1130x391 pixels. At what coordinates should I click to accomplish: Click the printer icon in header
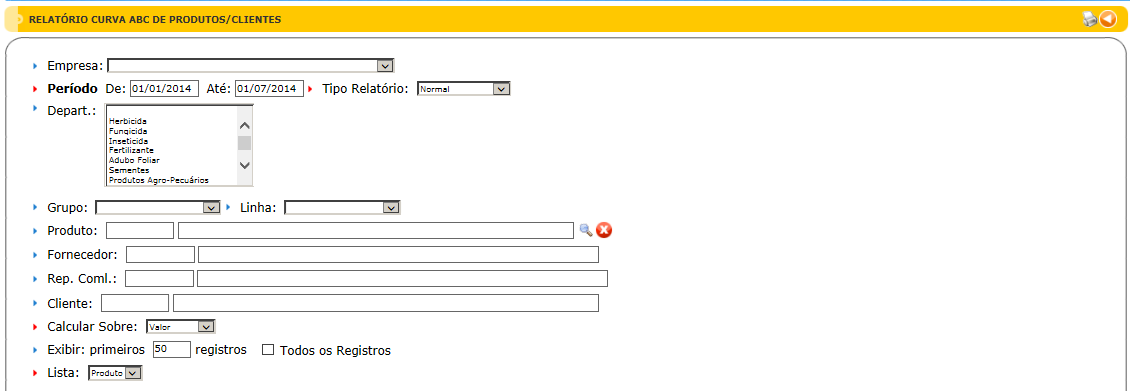point(1090,19)
